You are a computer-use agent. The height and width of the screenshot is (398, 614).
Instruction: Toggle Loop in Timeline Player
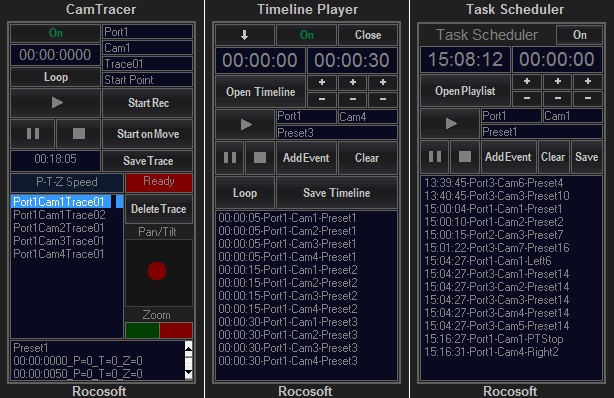[x=245, y=193]
